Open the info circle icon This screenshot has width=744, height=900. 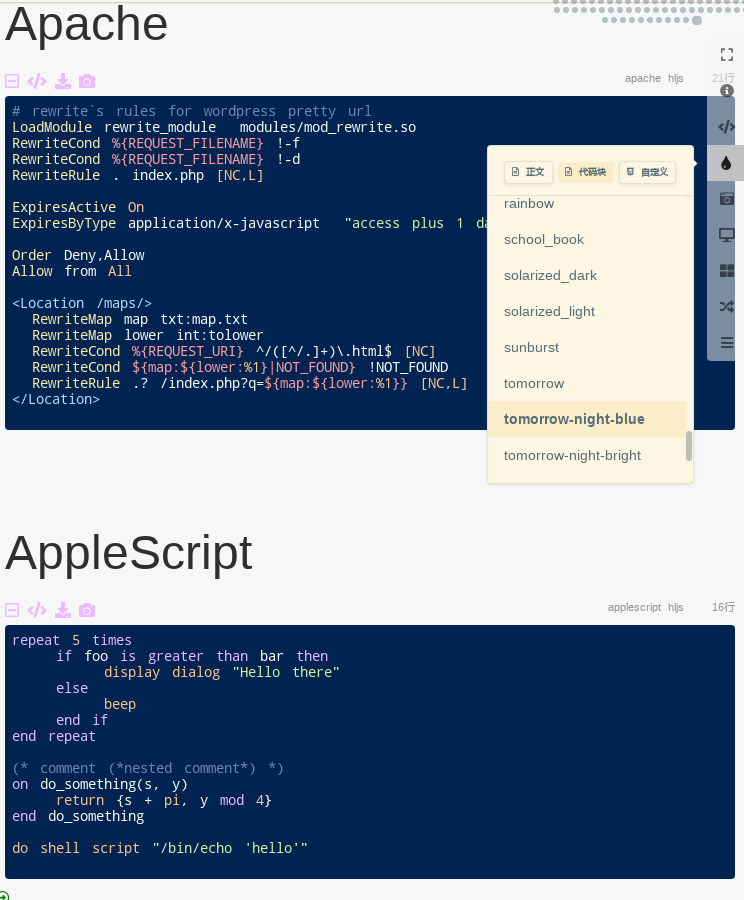[727, 91]
